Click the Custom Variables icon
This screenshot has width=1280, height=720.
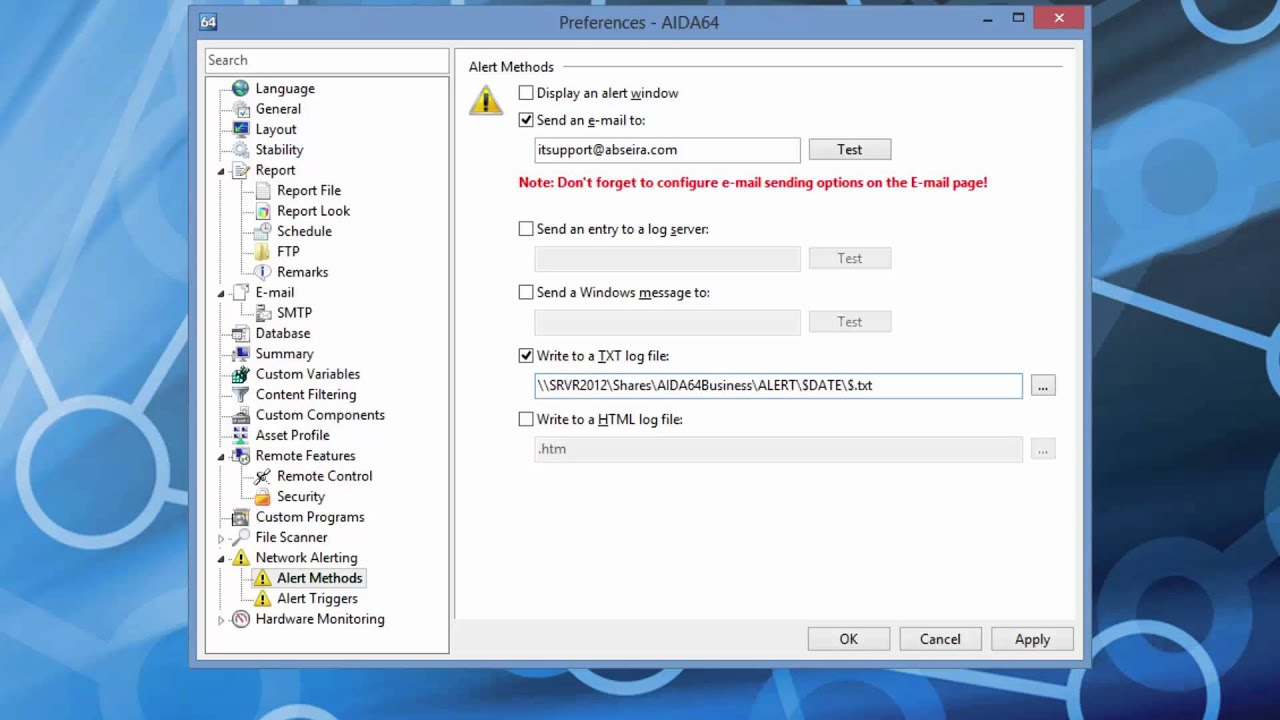tap(240, 374)
